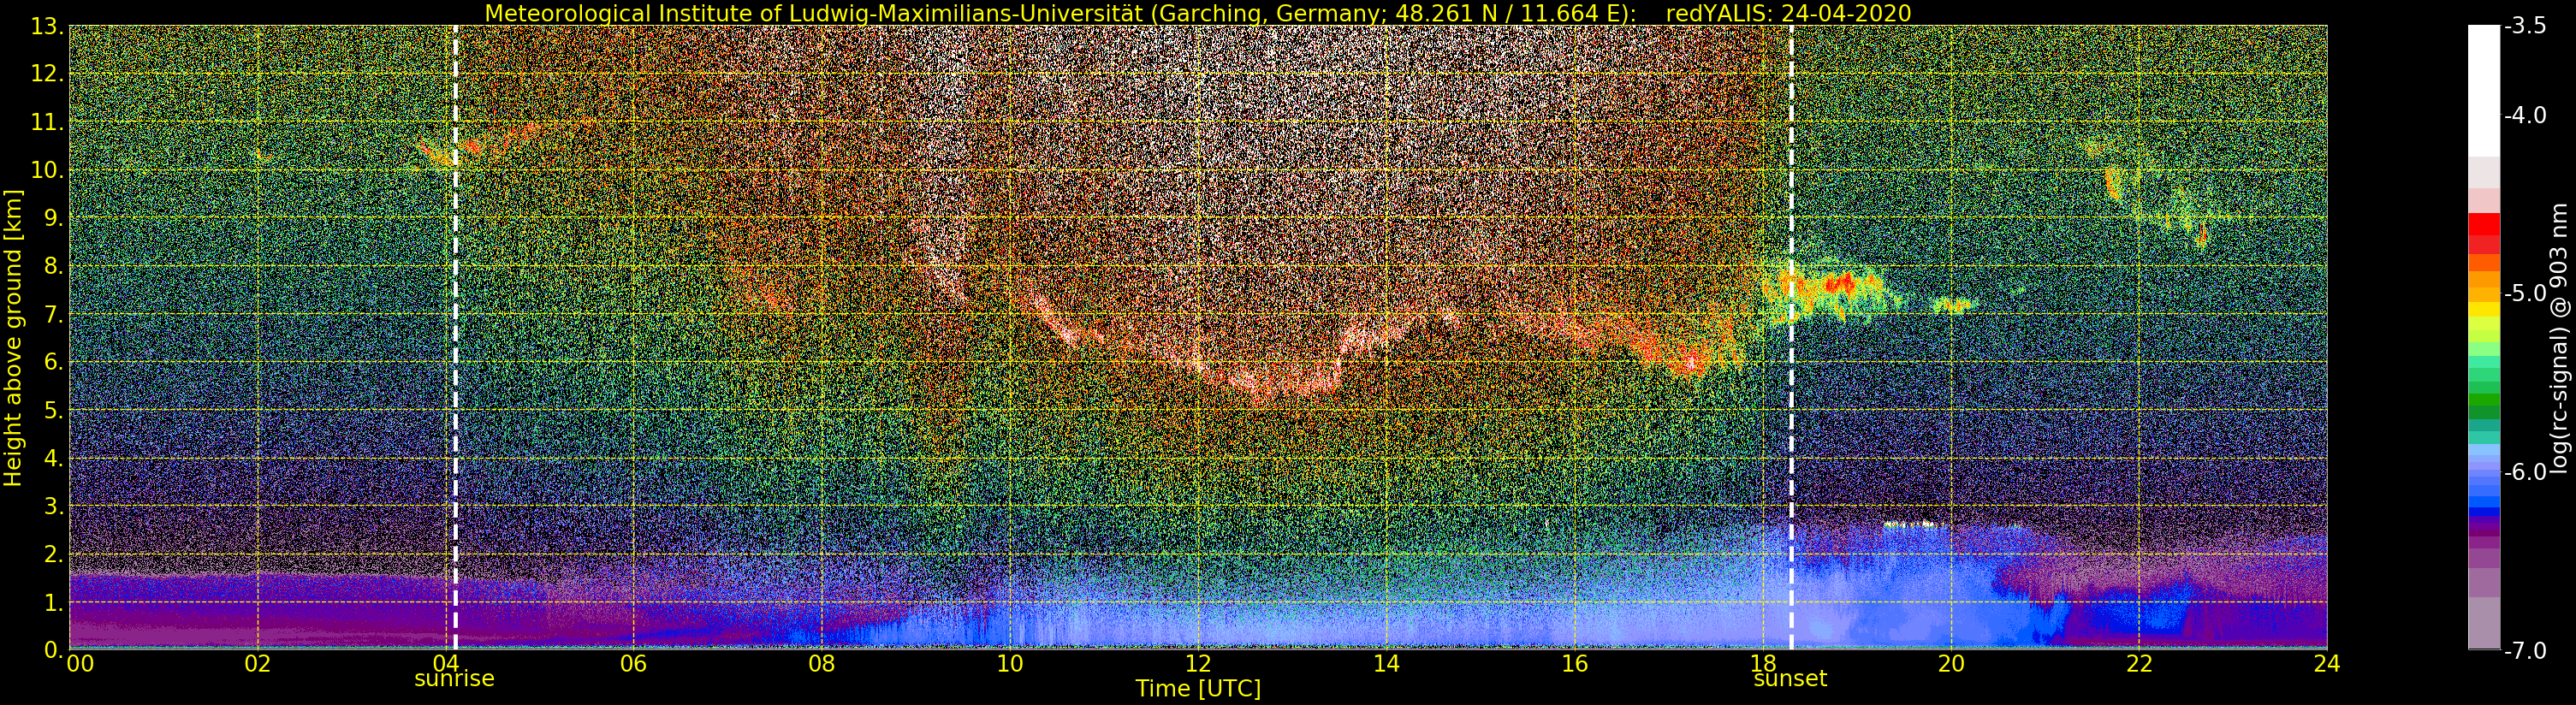Click the 'Height above ground [km]' axis label
This screenshot has height=705, width=2576.
click(x=13, y=337)
